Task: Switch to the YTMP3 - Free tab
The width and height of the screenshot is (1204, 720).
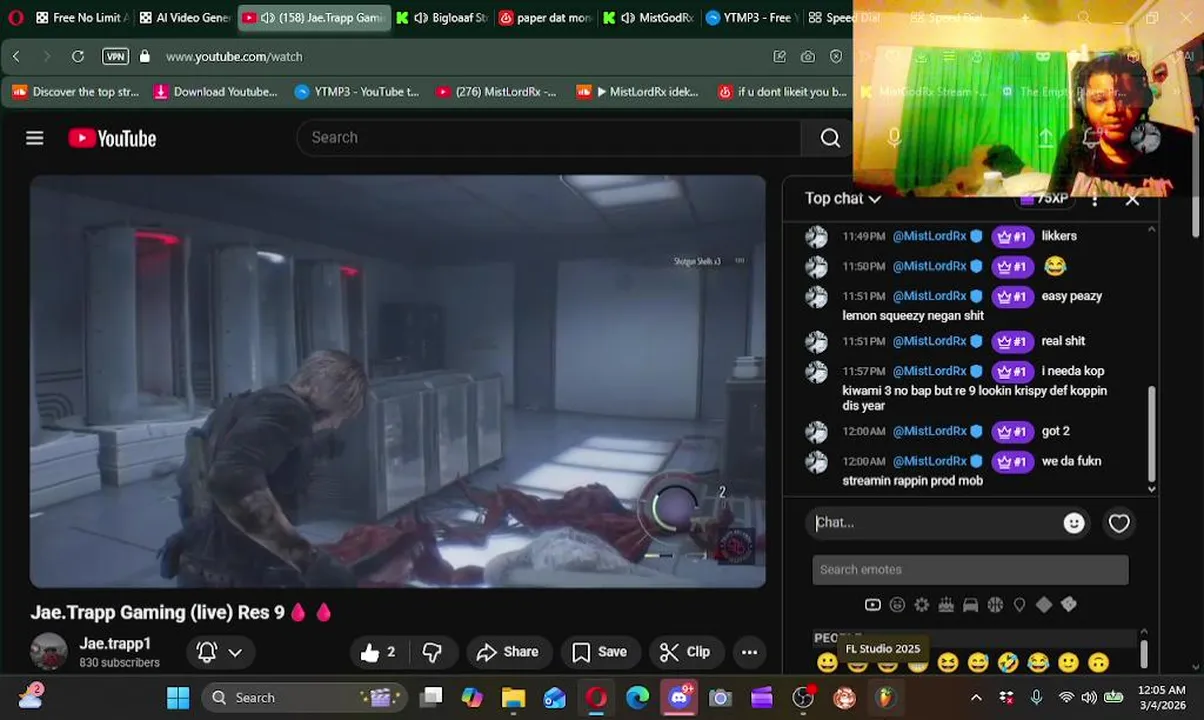Action: pyautogui.click(x=751, y=17)
